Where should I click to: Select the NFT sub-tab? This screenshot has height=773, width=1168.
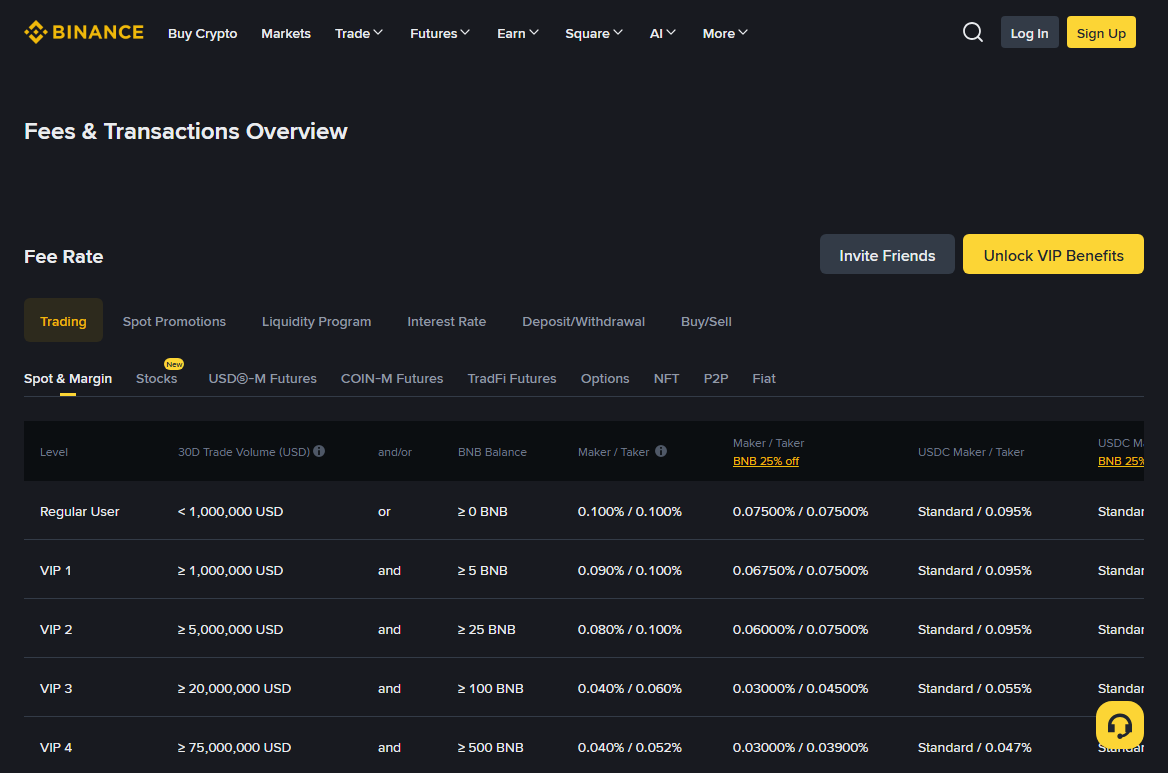point(666,378)
